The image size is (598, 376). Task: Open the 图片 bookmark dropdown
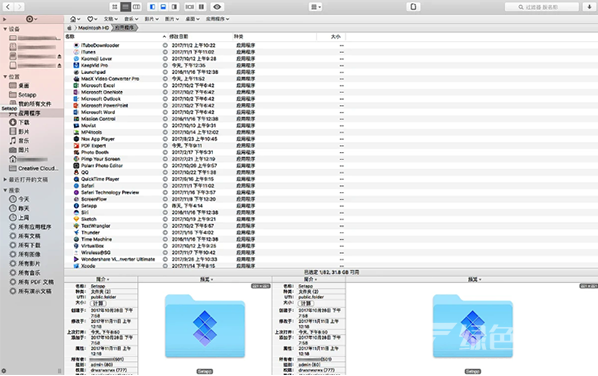[172, 19]
